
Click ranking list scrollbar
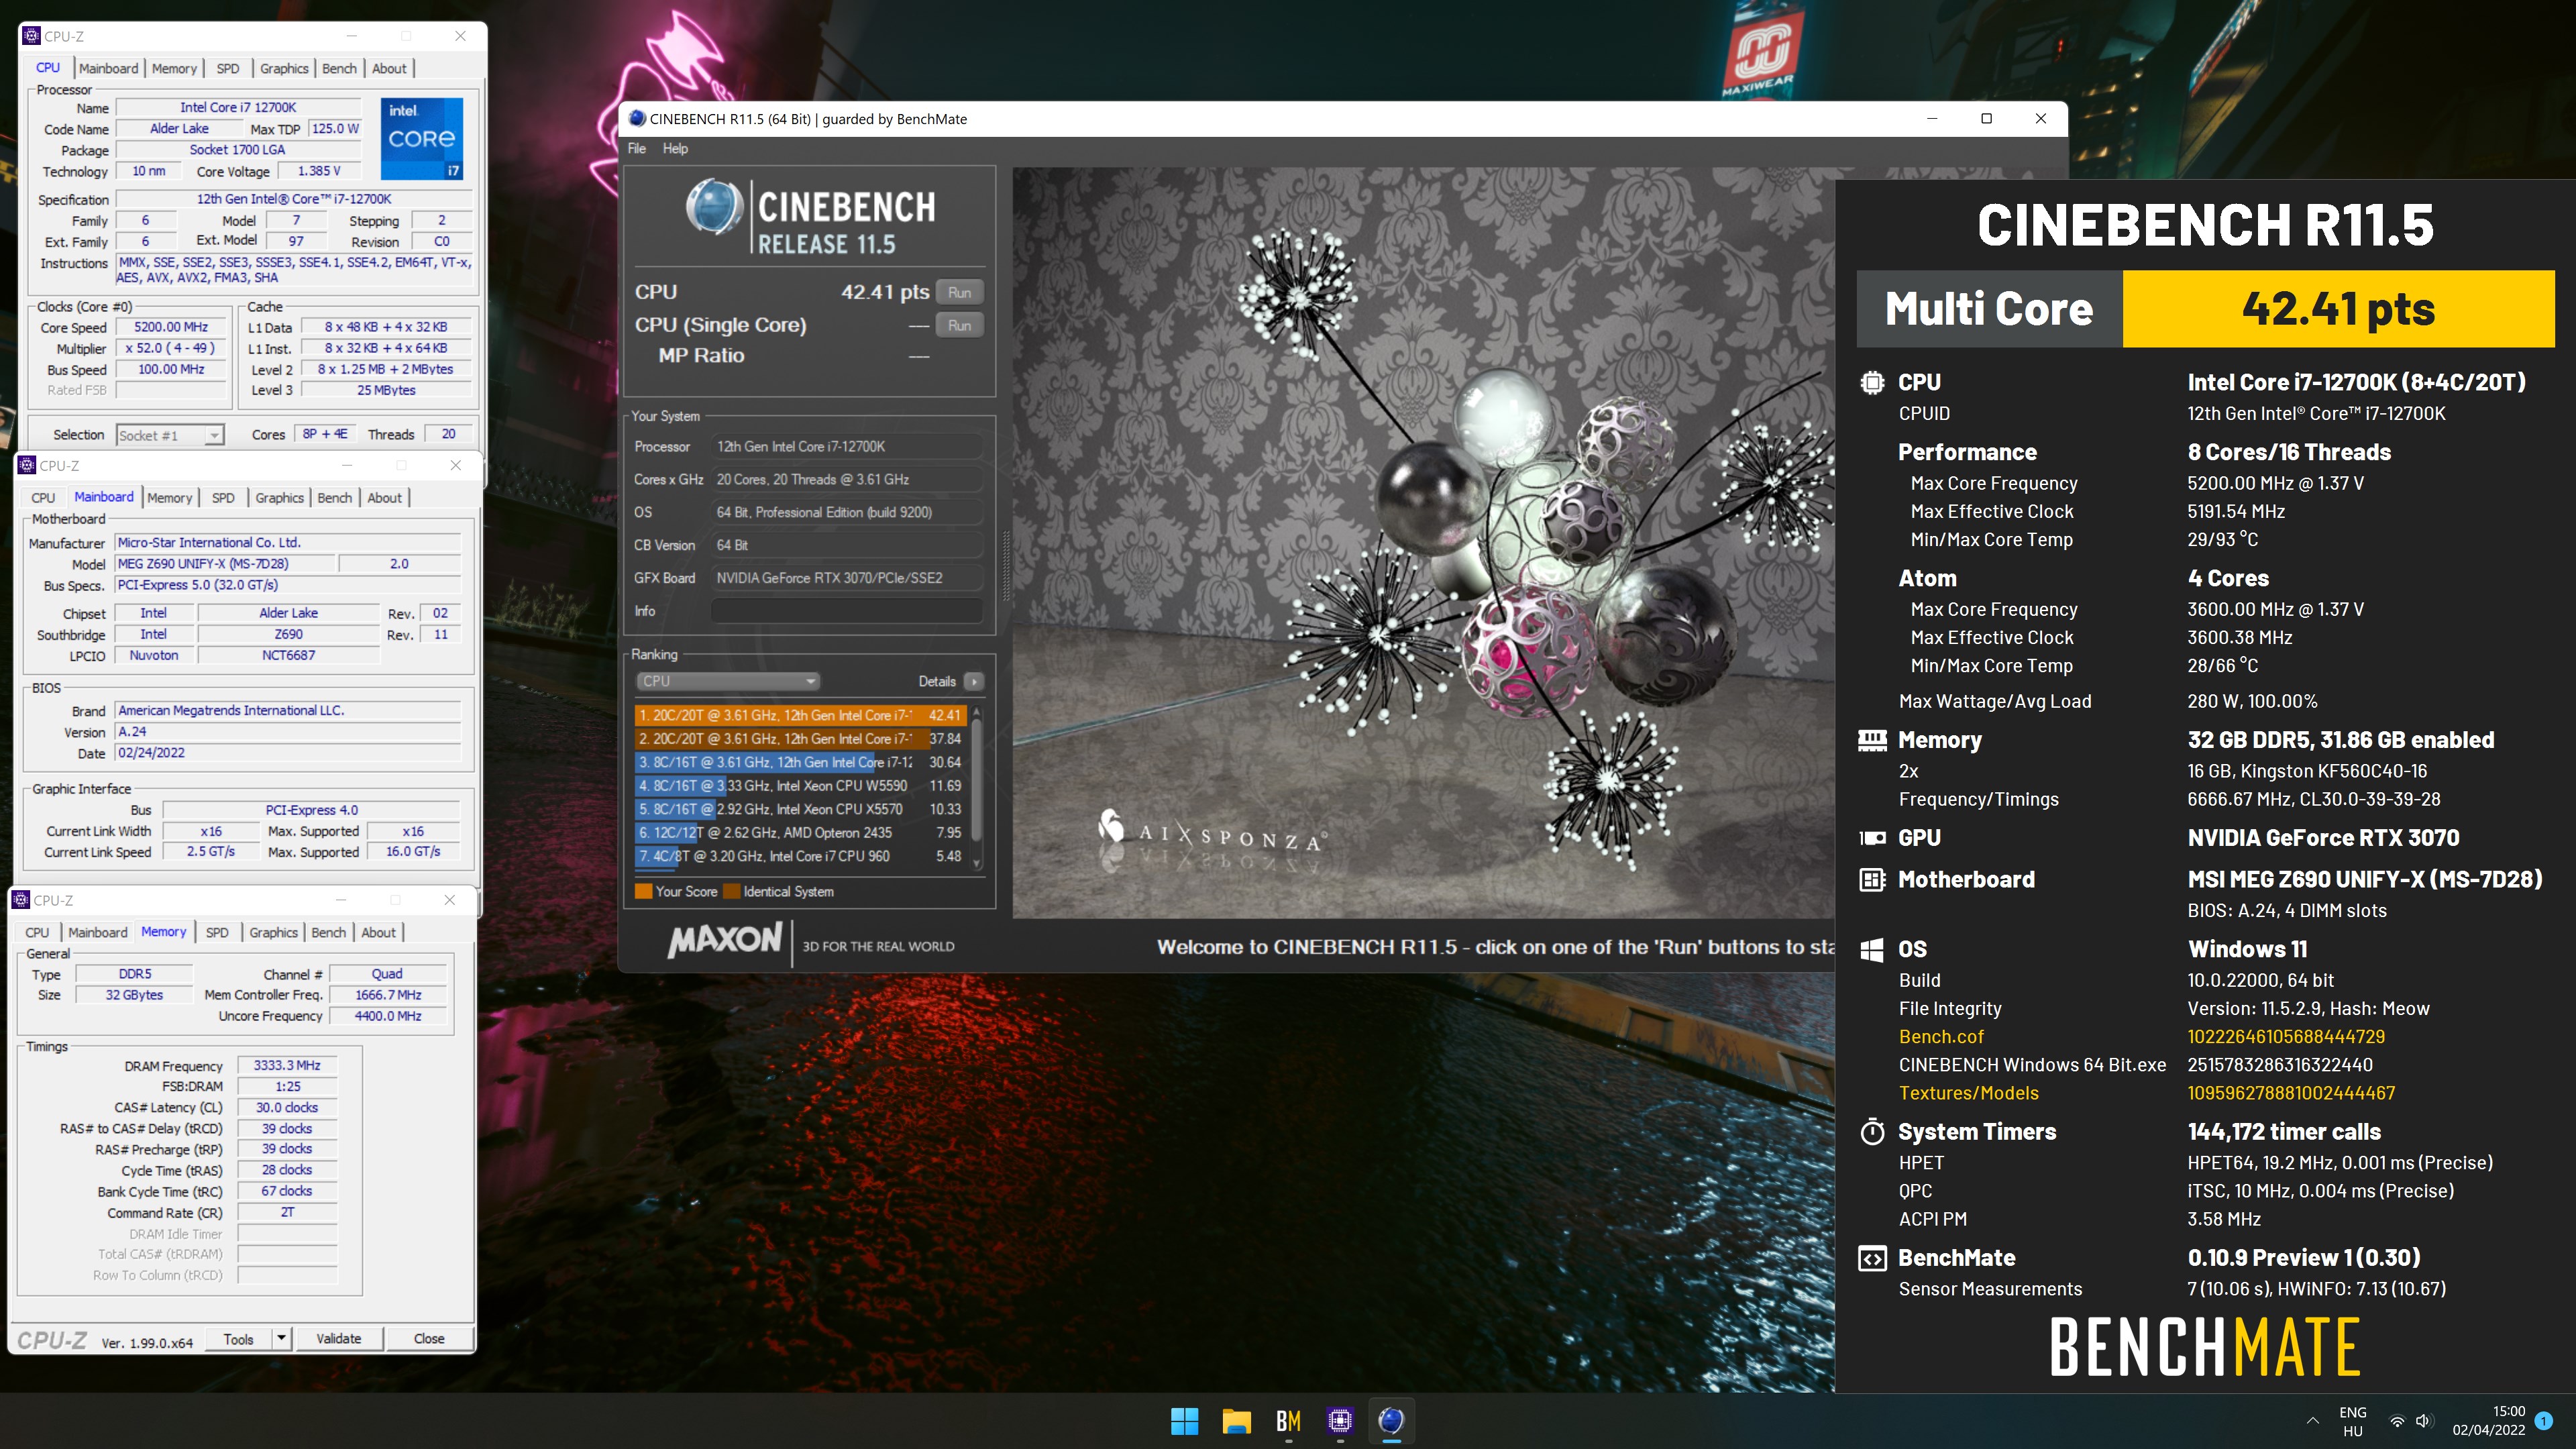pos(977,786)
